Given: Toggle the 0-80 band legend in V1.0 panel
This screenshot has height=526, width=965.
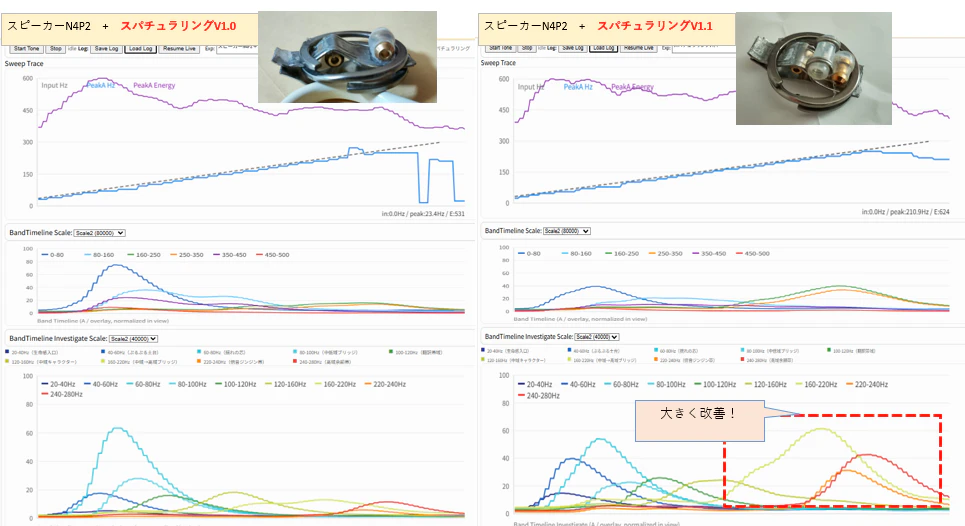Looking at the screenshot, I should pyautogui.click(x=53, y=255).
